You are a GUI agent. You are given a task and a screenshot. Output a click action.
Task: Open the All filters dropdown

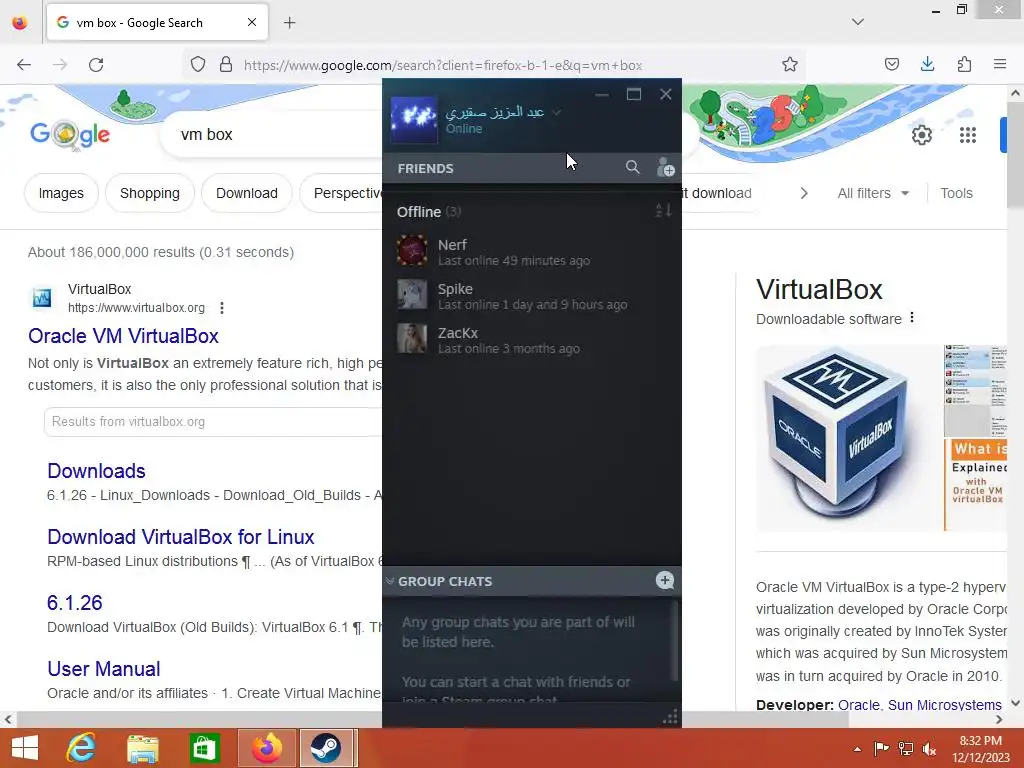coord(873,193)
